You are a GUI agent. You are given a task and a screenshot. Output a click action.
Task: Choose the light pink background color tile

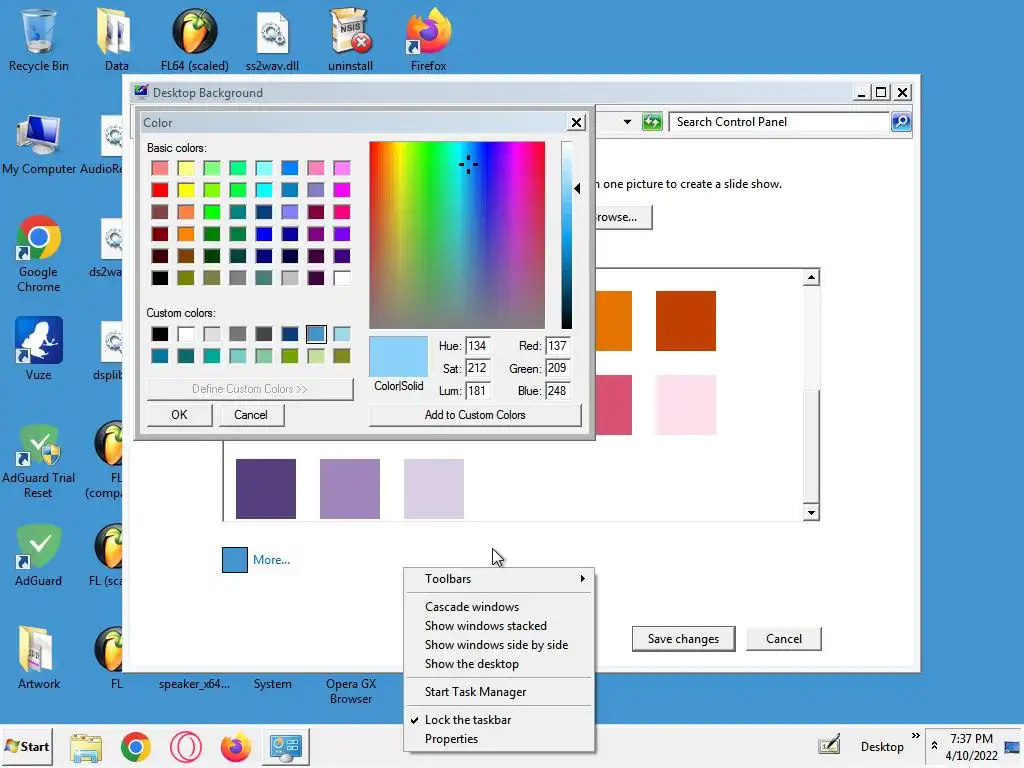coord(686,405)
